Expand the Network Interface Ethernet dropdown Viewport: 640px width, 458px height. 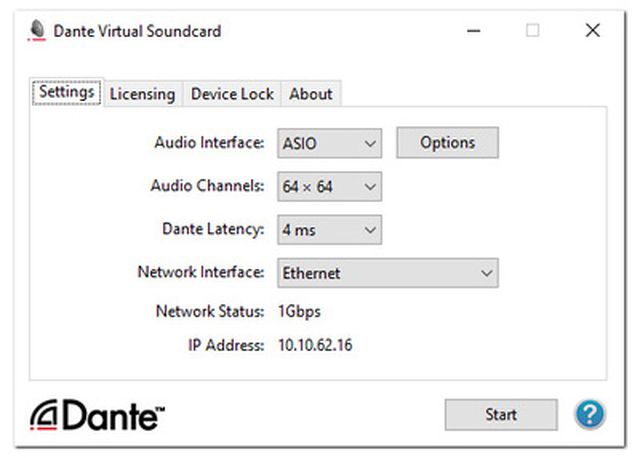388,273
